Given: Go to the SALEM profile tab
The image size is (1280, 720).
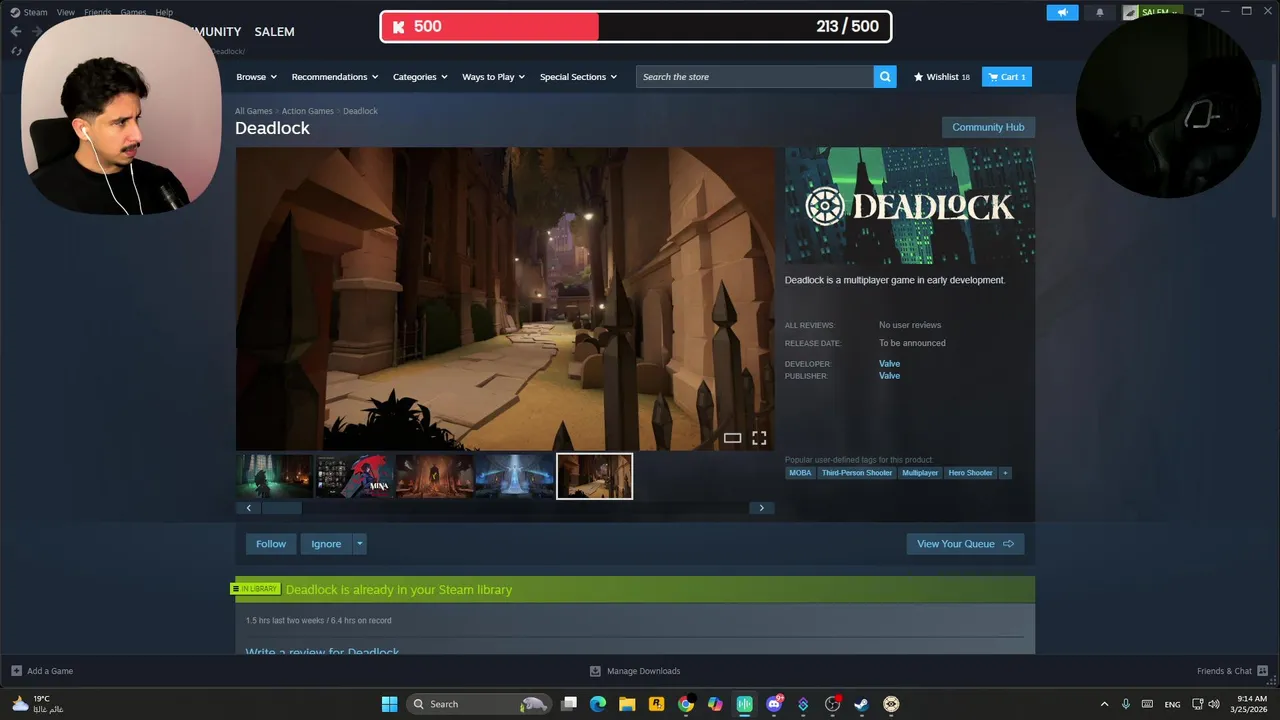Looking at the screenshot, I should pos(274,32).
